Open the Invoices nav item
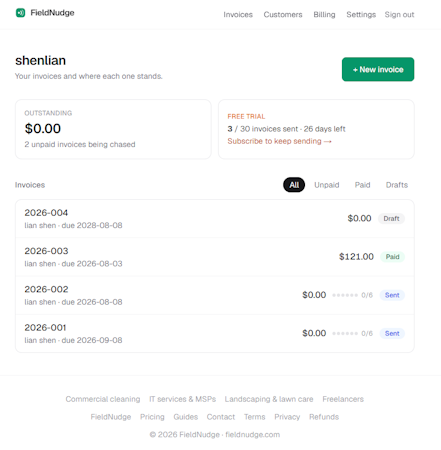Image resolution: width=441 pixels, height=450 pixels. (x=238, y=15)
